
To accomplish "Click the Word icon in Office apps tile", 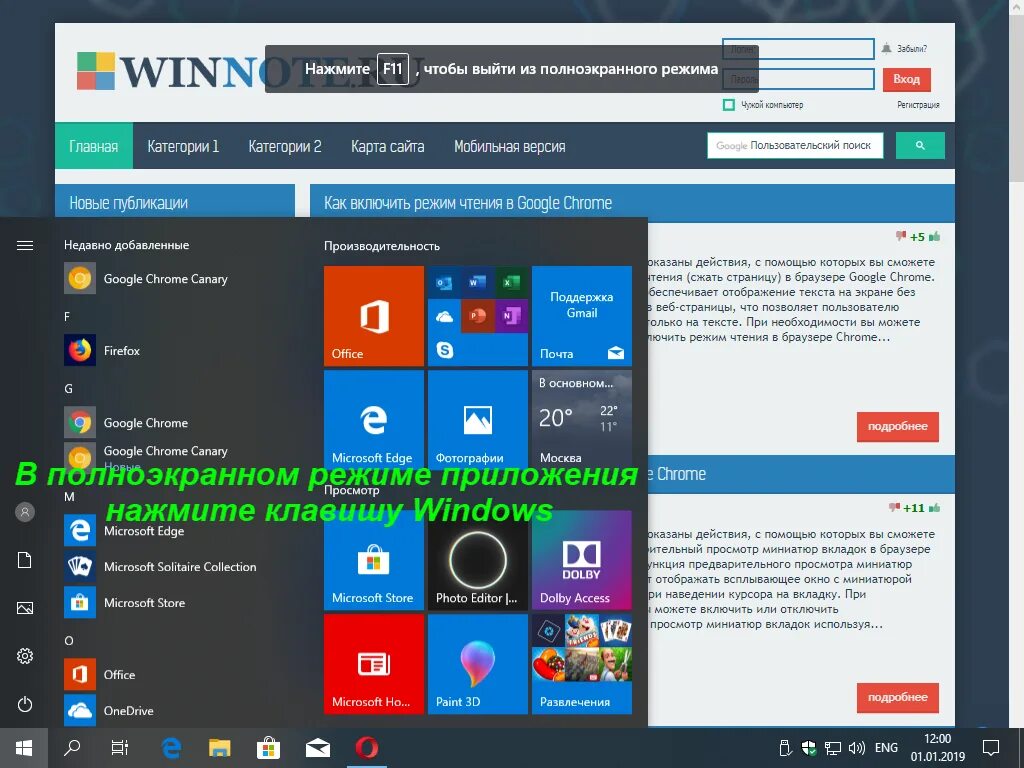I will (477, 282).
